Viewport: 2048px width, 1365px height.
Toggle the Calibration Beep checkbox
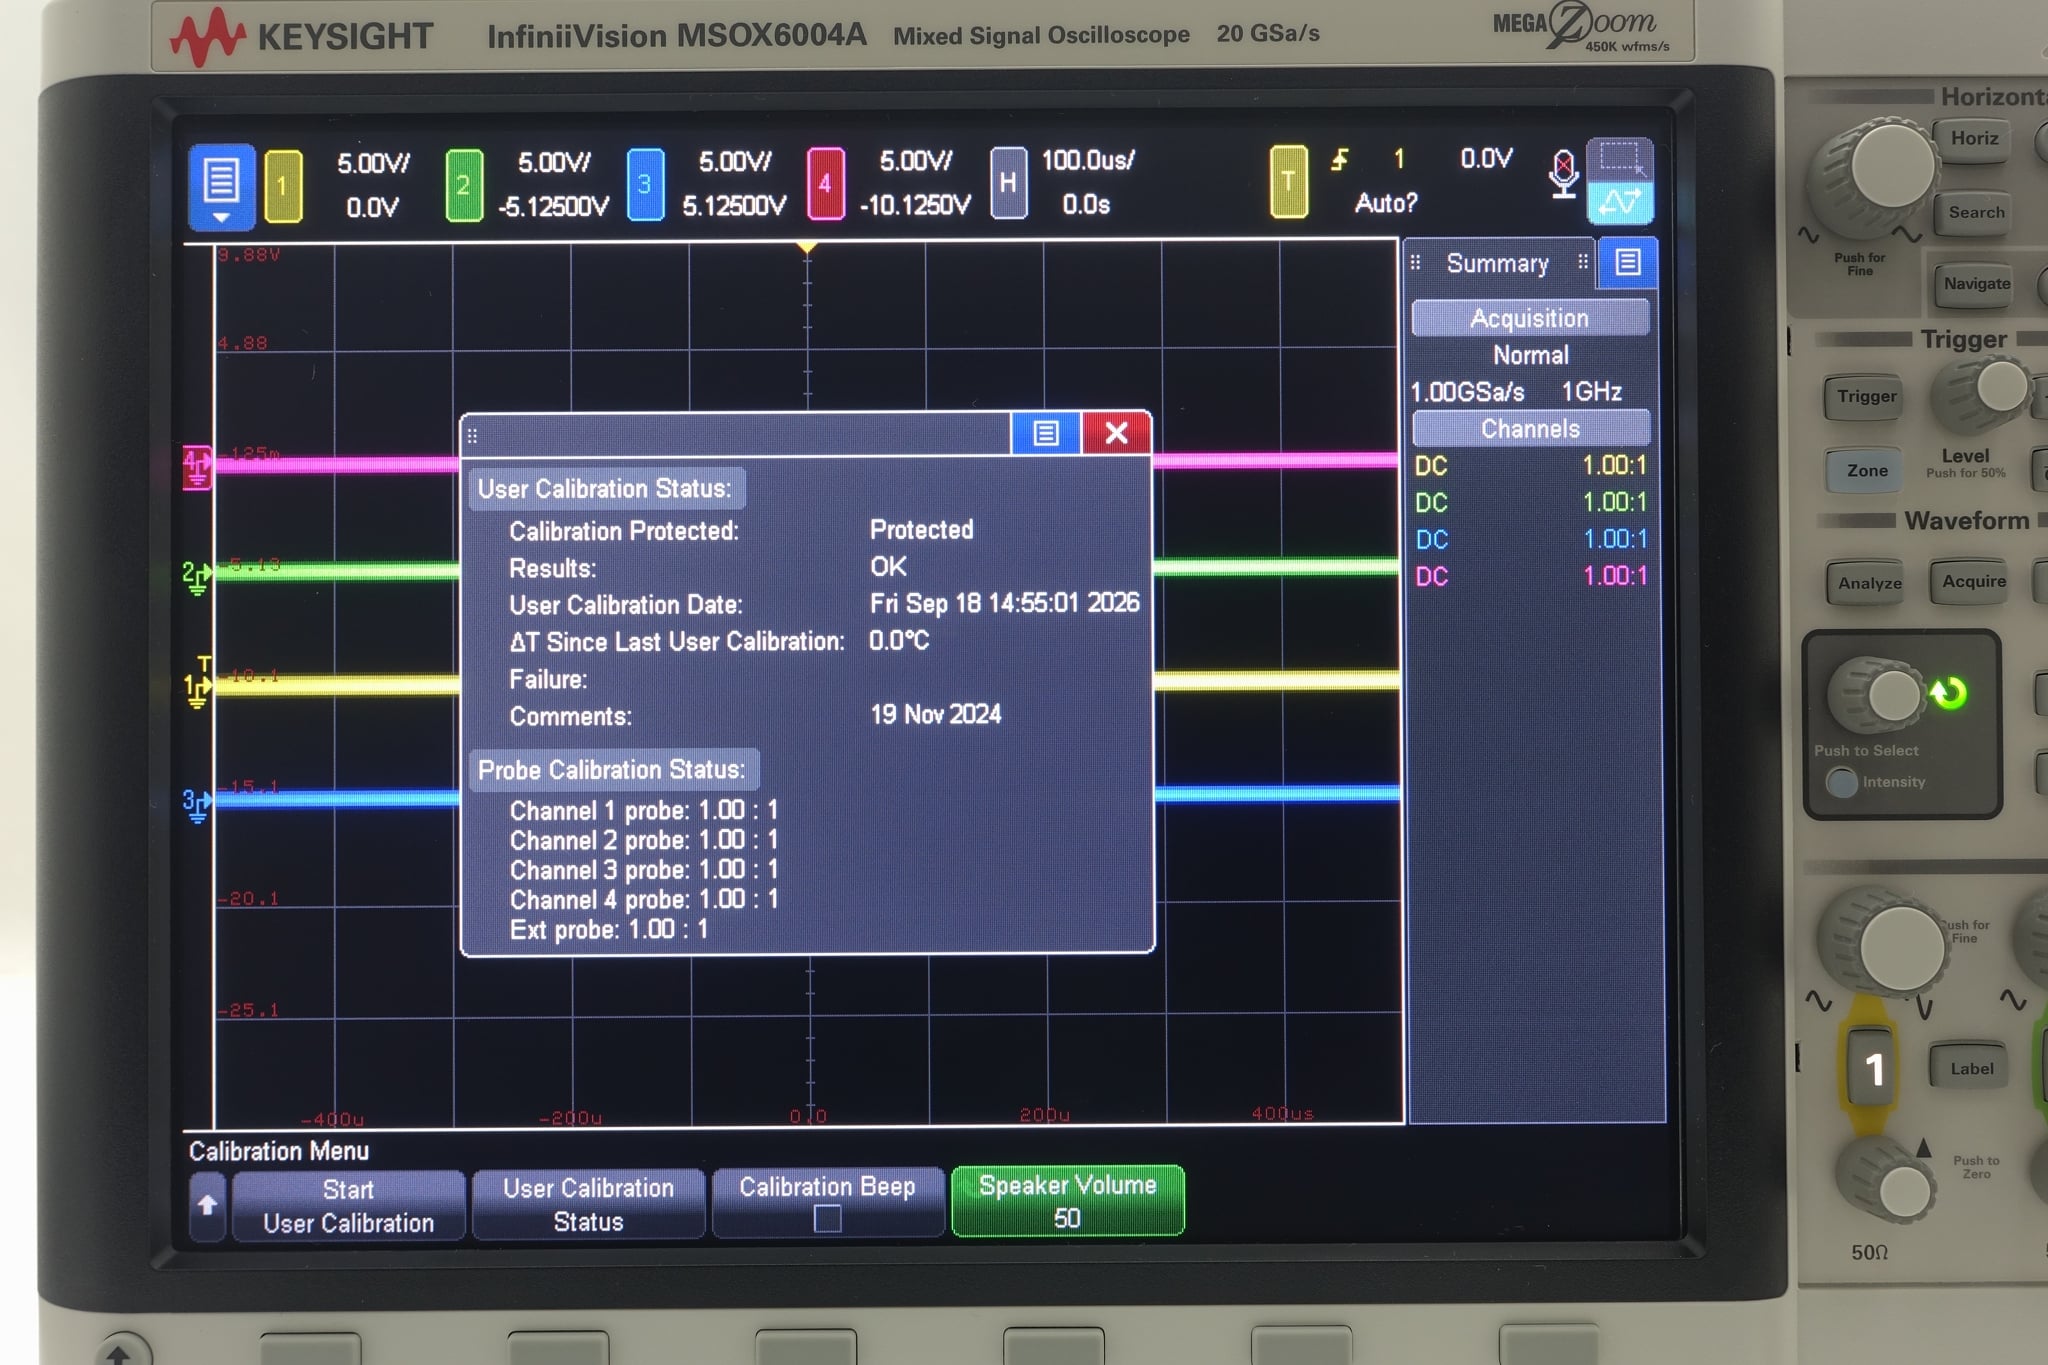point(827,1218)
